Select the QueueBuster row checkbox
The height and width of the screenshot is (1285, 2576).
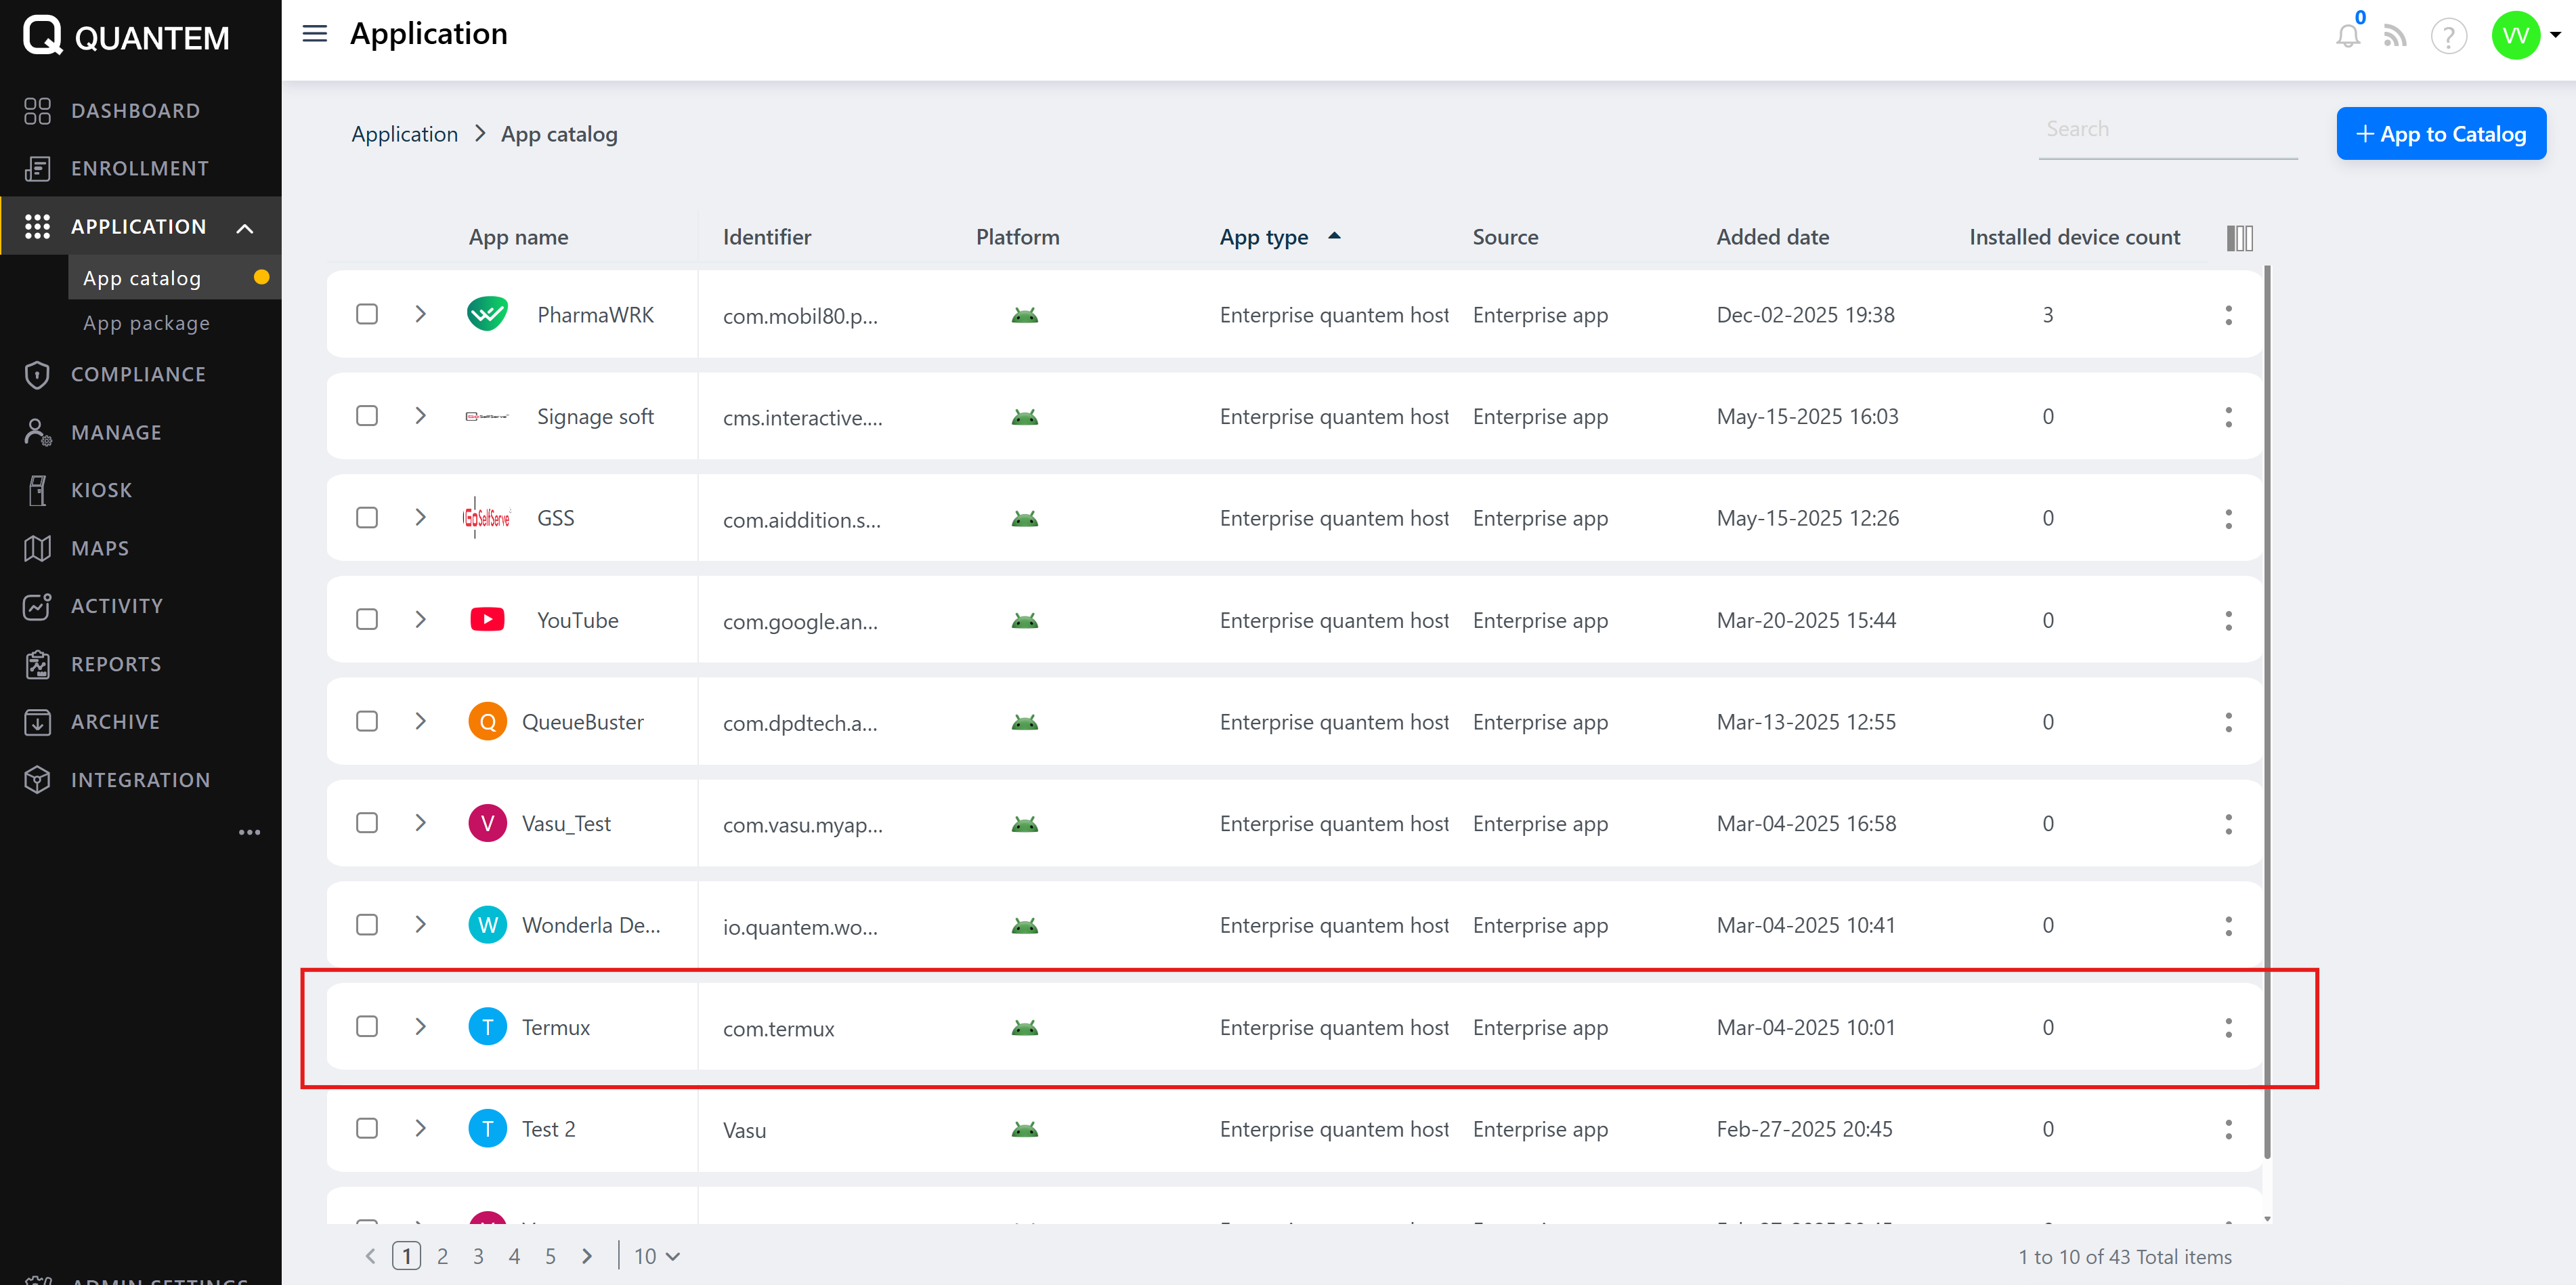[x=367, y=721]
